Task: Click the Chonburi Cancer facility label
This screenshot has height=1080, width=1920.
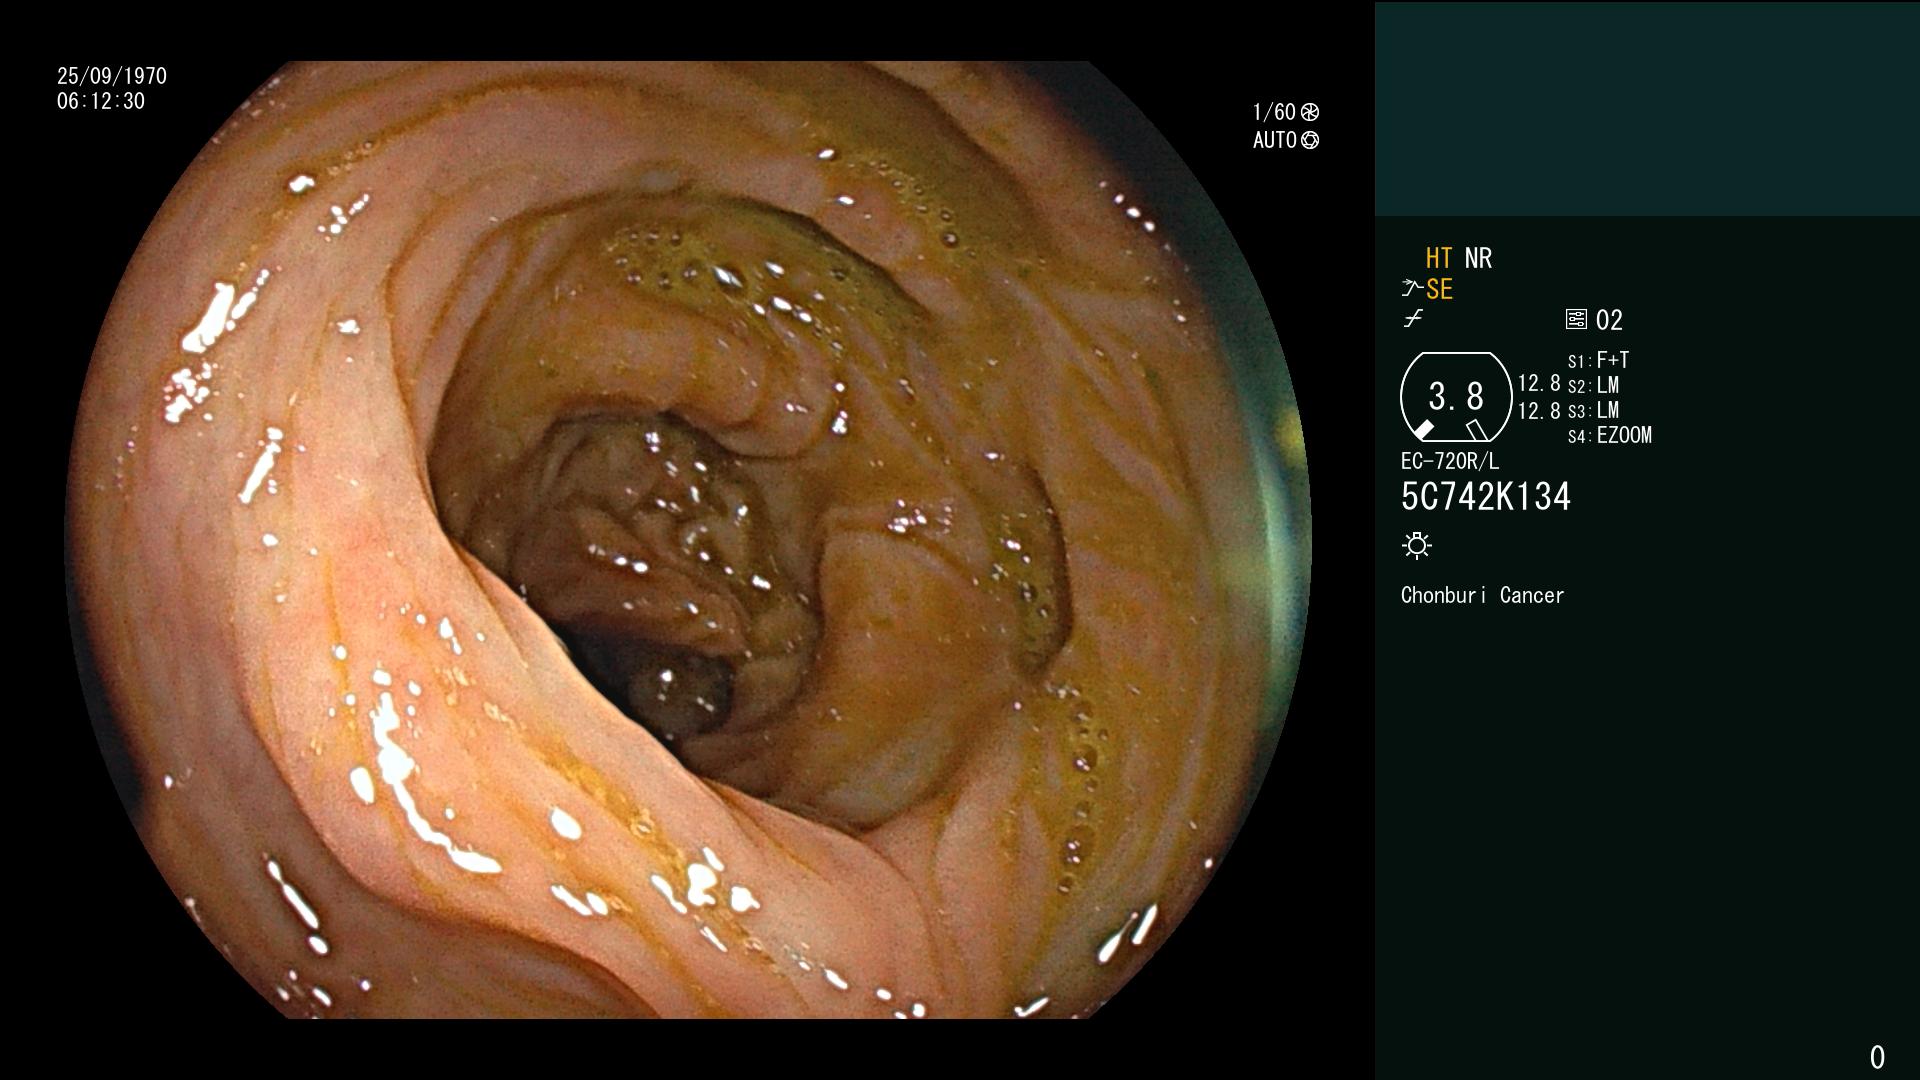Action: 1482,596
